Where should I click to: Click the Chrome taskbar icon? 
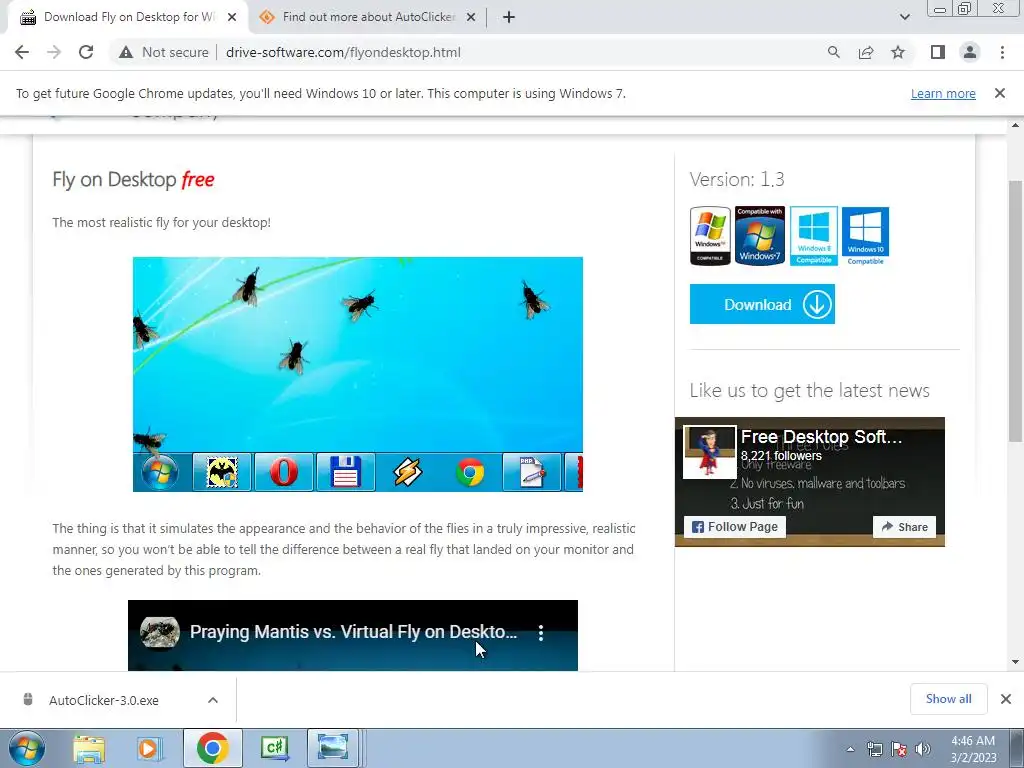click(x=212, y=748)
